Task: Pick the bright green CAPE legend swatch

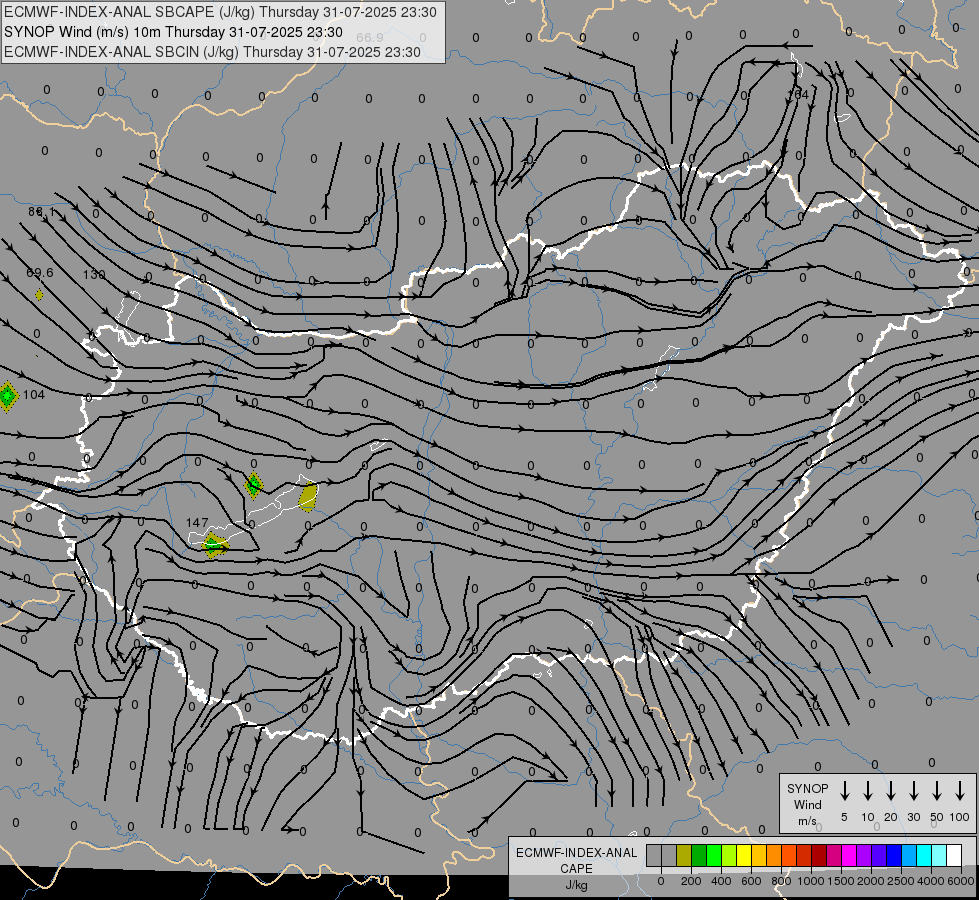Action: pyautogui.click(x=714, y=856)
